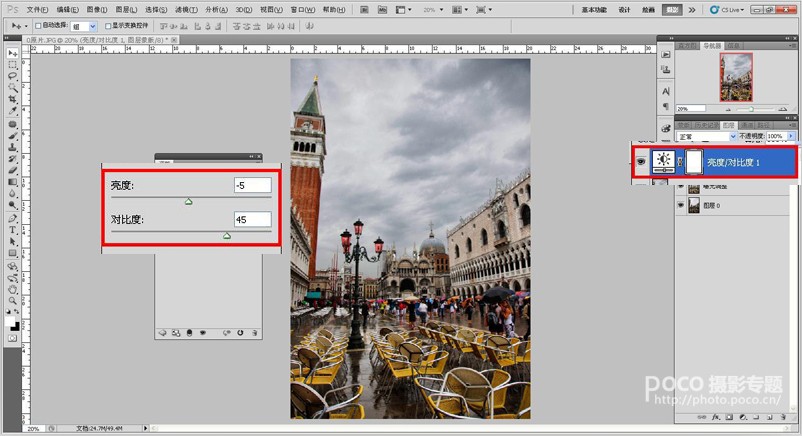The image size is (802, 436).
Task: Select the 3D Rotate tool
Action: point(13,267)
